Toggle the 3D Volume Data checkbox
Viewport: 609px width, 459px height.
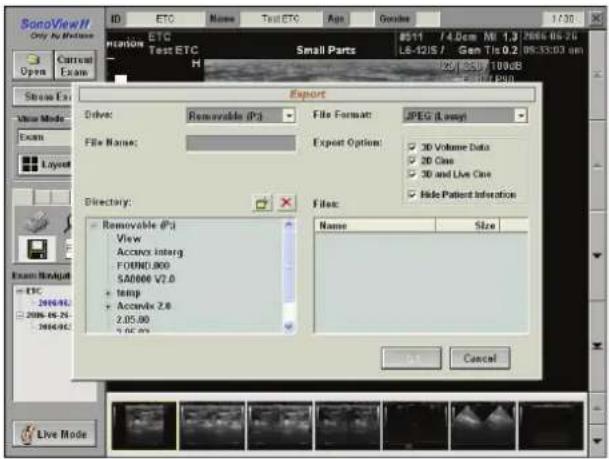pos(412,147)
